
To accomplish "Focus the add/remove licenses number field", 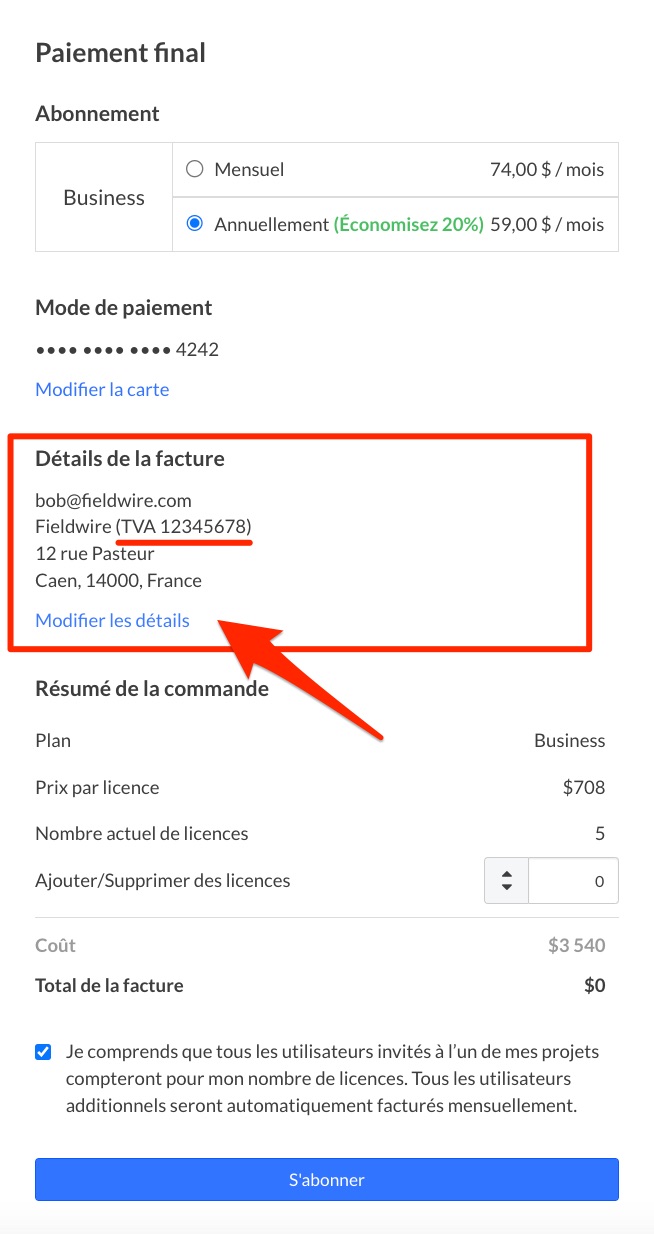I will point(572,881).
